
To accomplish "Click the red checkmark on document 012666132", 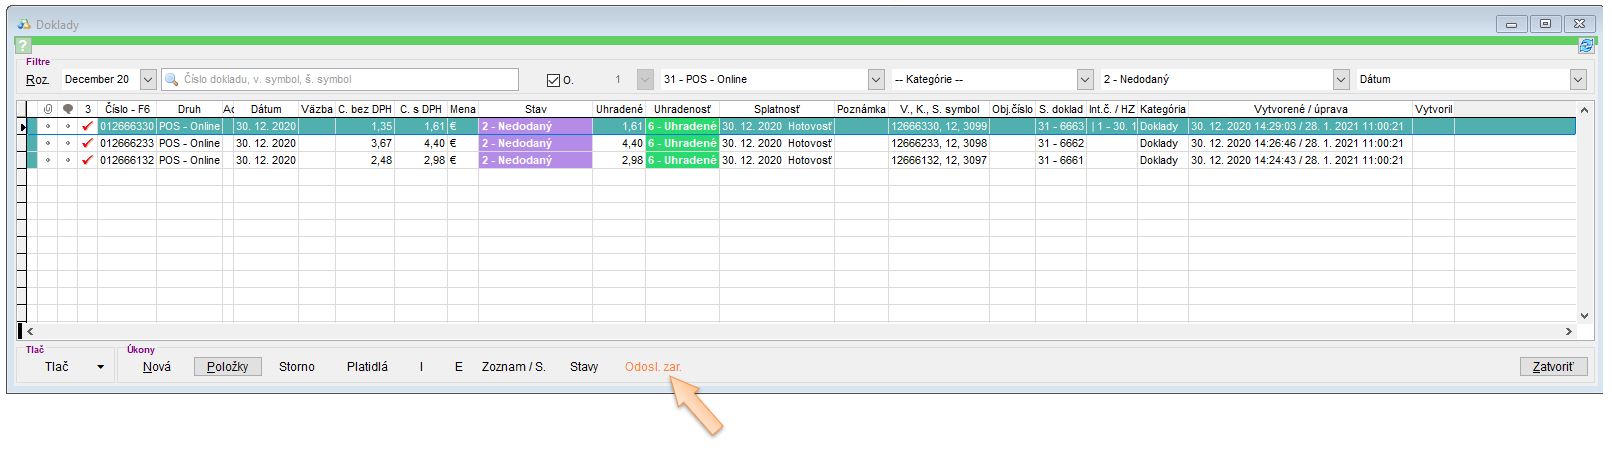I will click(x=87, y=161).
